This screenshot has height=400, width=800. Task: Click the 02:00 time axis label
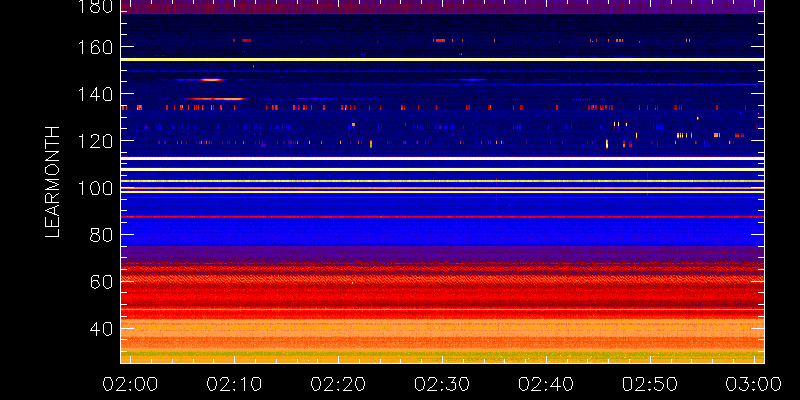click(x=130, y=384)
